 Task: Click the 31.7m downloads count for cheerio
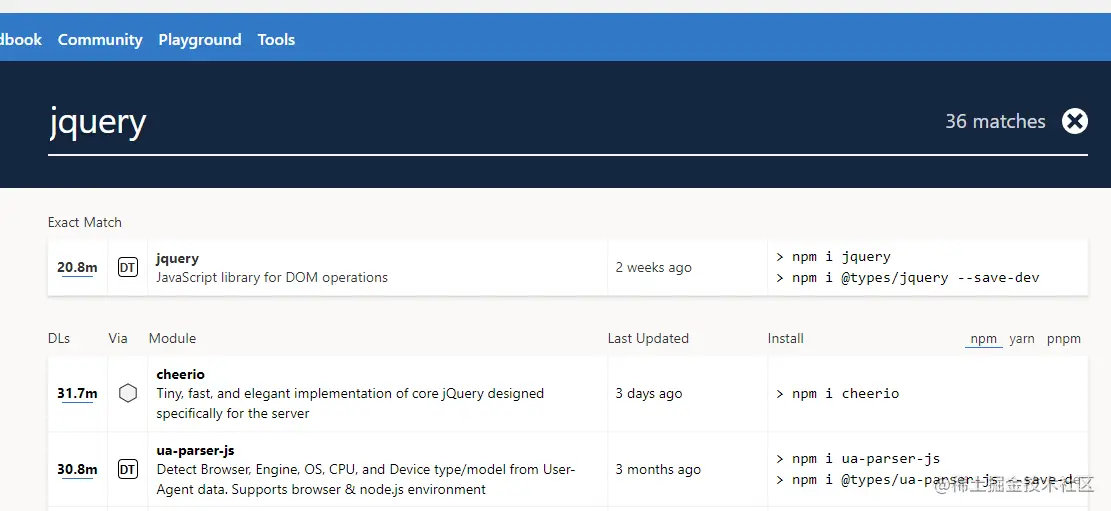click(x=77, y=393)
